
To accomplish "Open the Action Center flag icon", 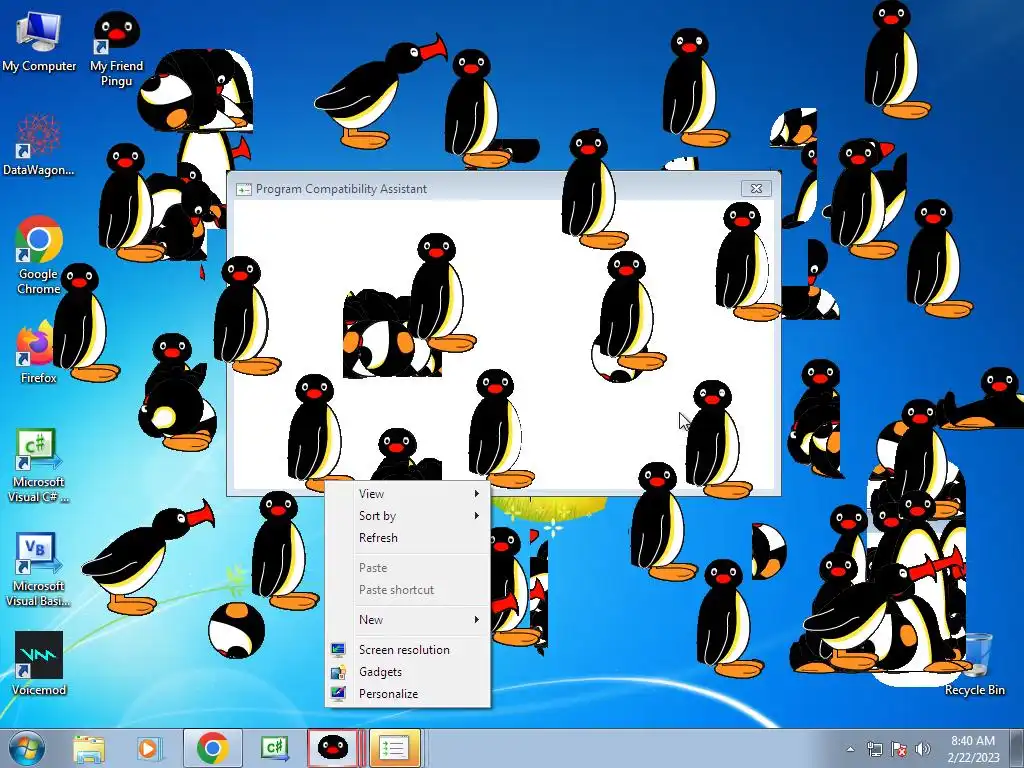I will click(x=899, y=749).
